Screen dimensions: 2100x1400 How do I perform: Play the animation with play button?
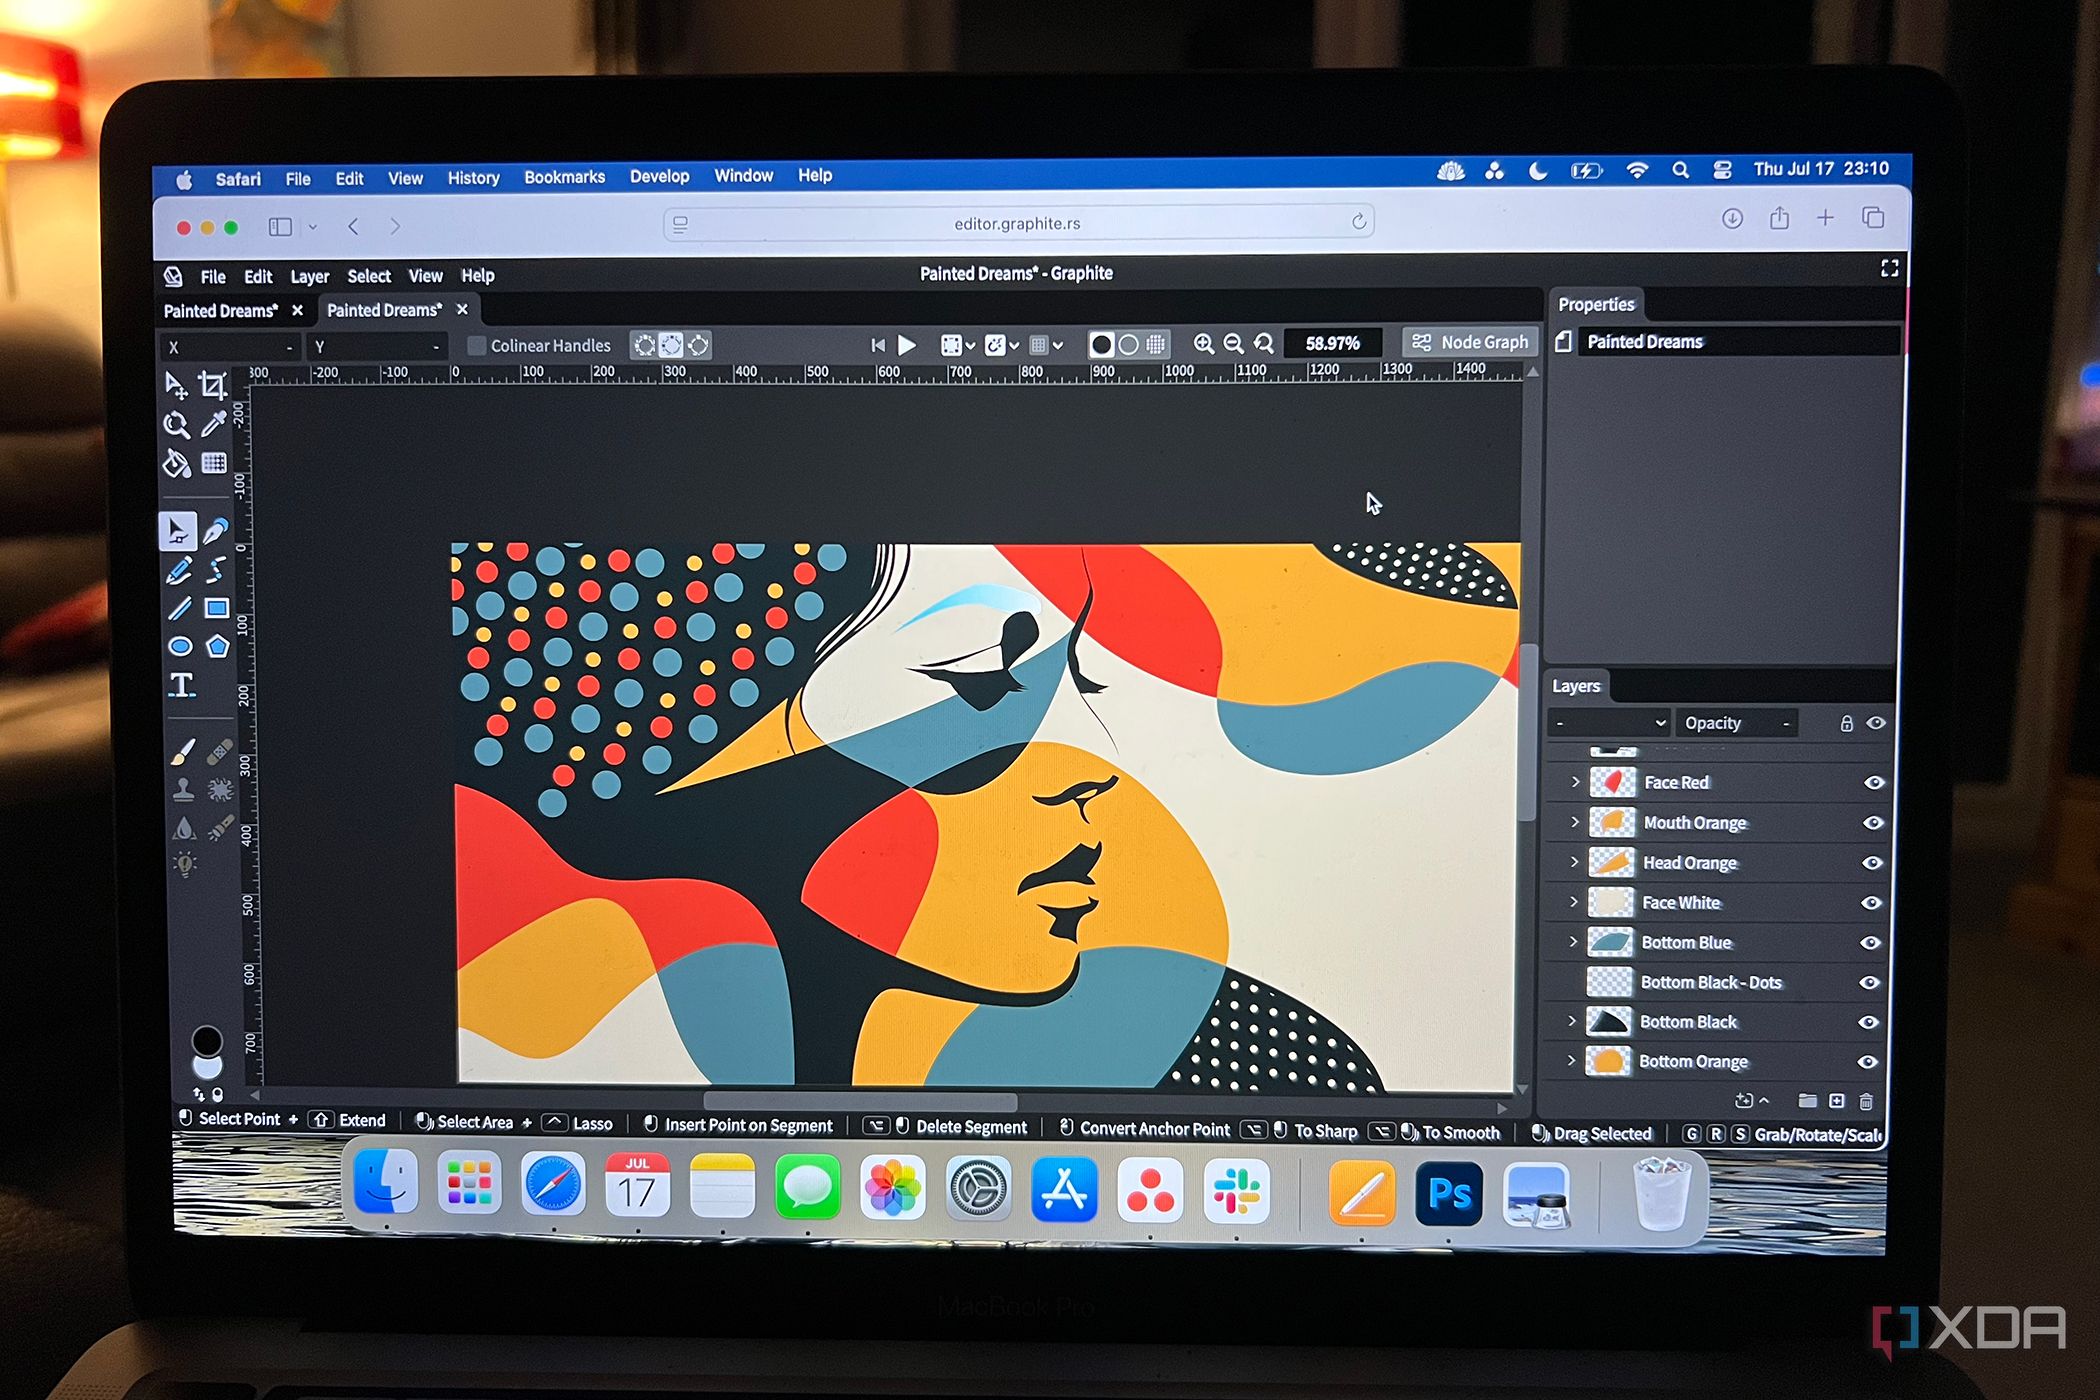pyautogui.click(x=907, y=345)
